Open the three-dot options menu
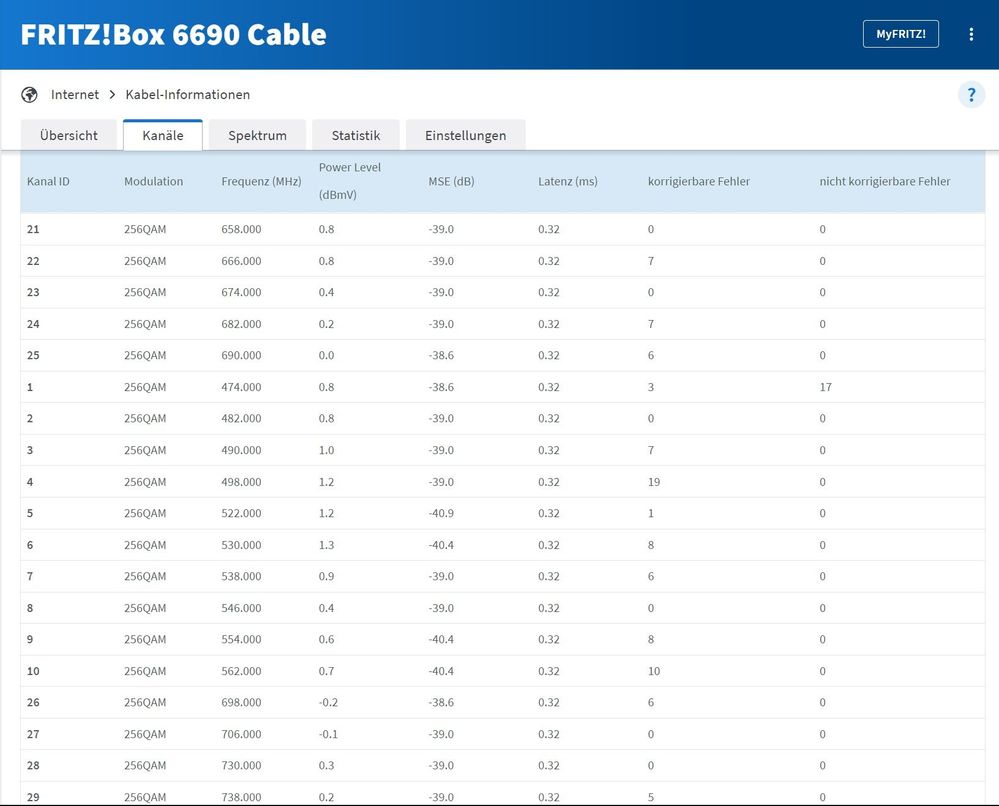Image resolution: width=999 pixels, height=806 pixels. [971, 34]
